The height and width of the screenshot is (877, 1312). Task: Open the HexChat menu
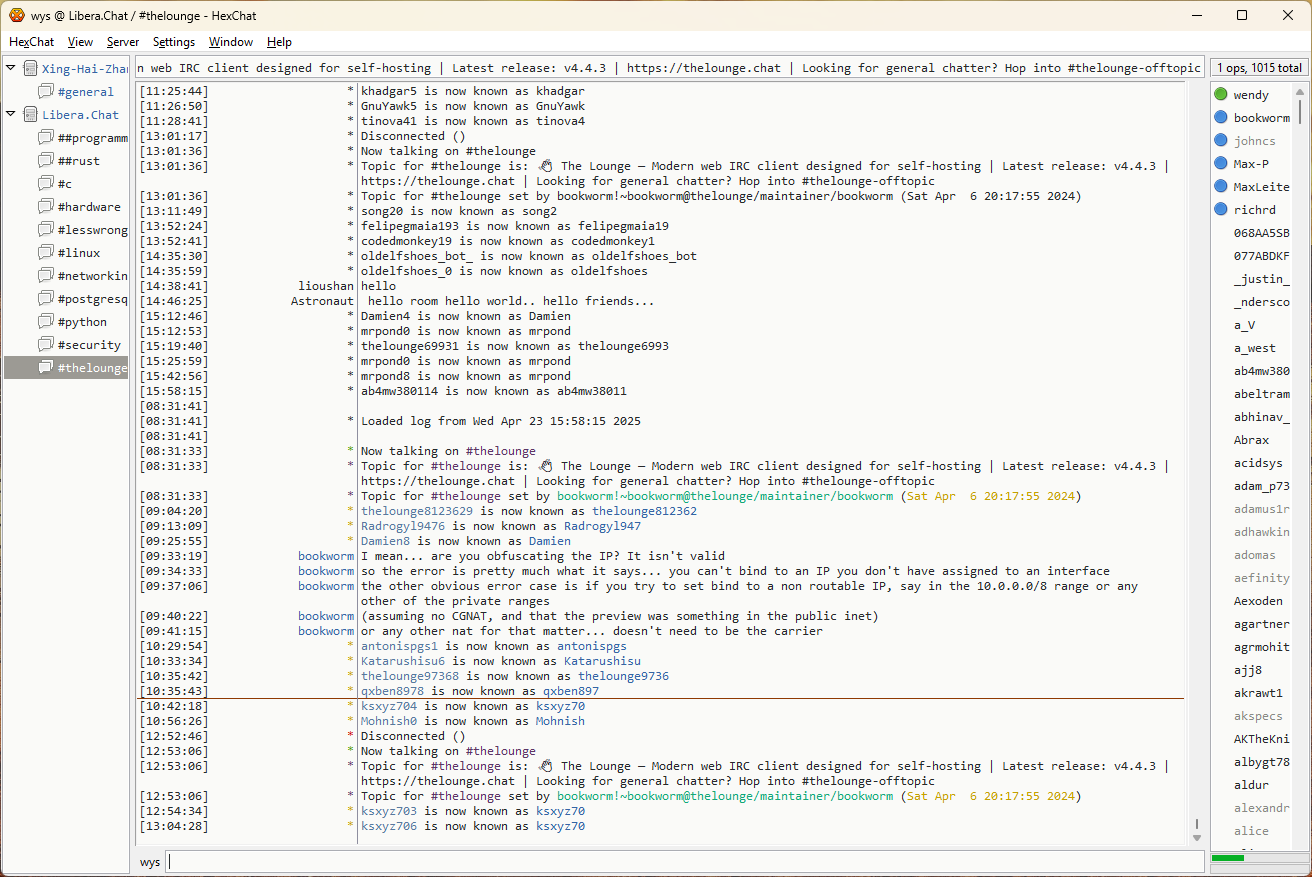pos(32,42)
